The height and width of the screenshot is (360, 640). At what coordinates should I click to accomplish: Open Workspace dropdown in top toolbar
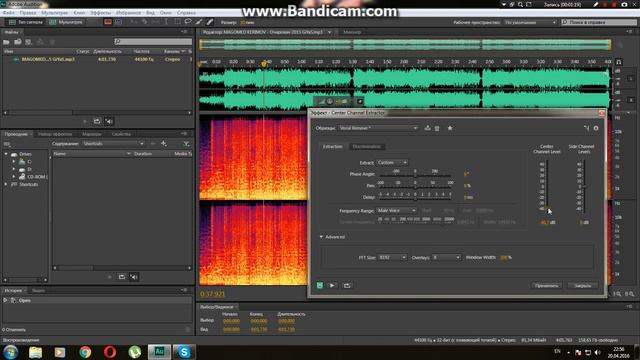(530, 22)
